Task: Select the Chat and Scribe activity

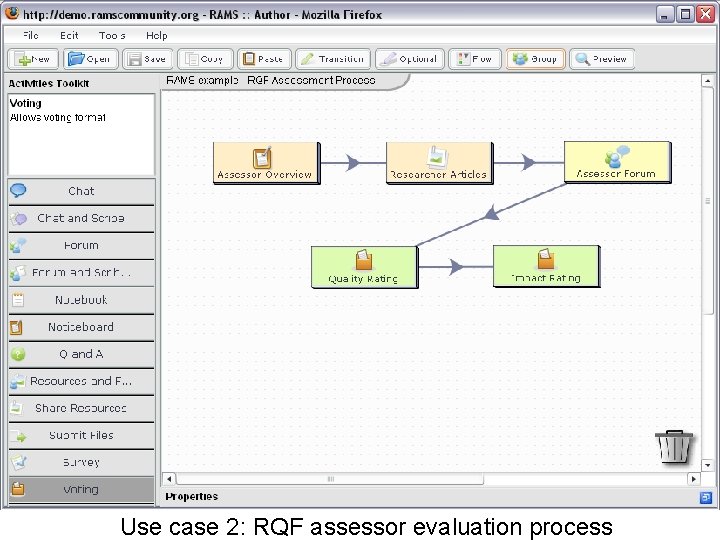Action: pyautogui.click(x=81, y=218)
